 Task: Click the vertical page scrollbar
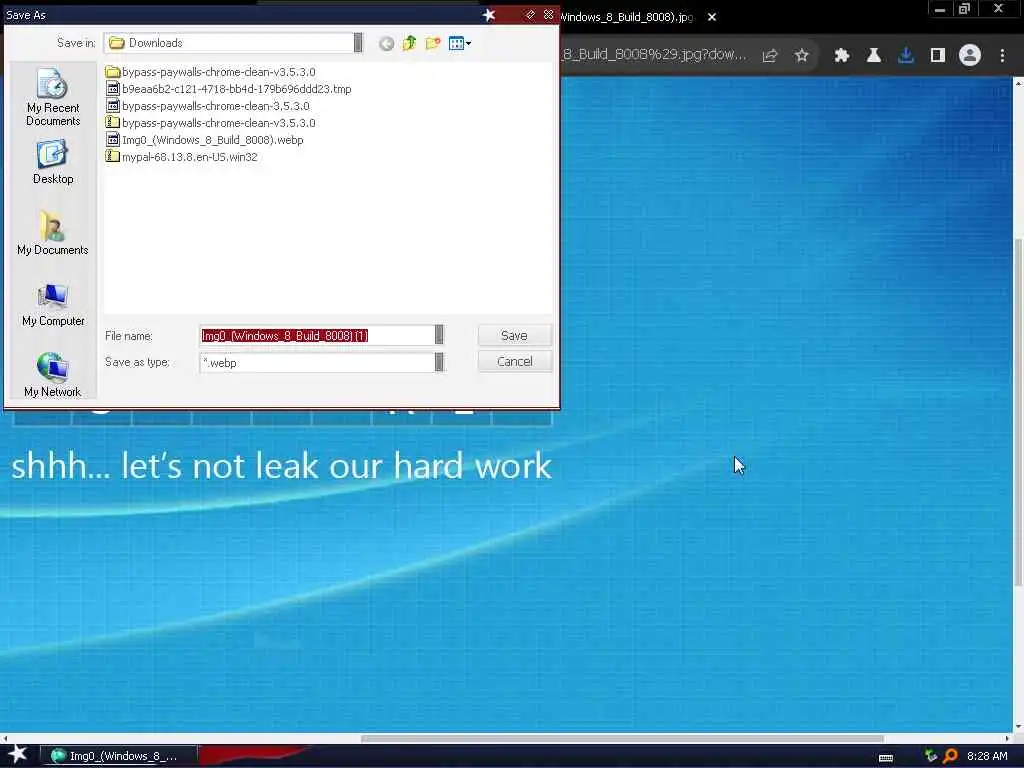(1017, 411)
